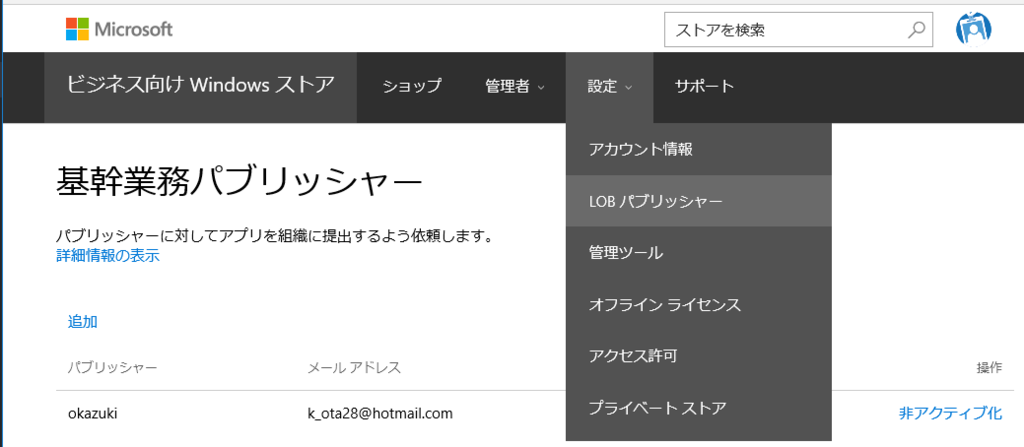Select アカウント情報 from settings menu

tap(699, 149)
